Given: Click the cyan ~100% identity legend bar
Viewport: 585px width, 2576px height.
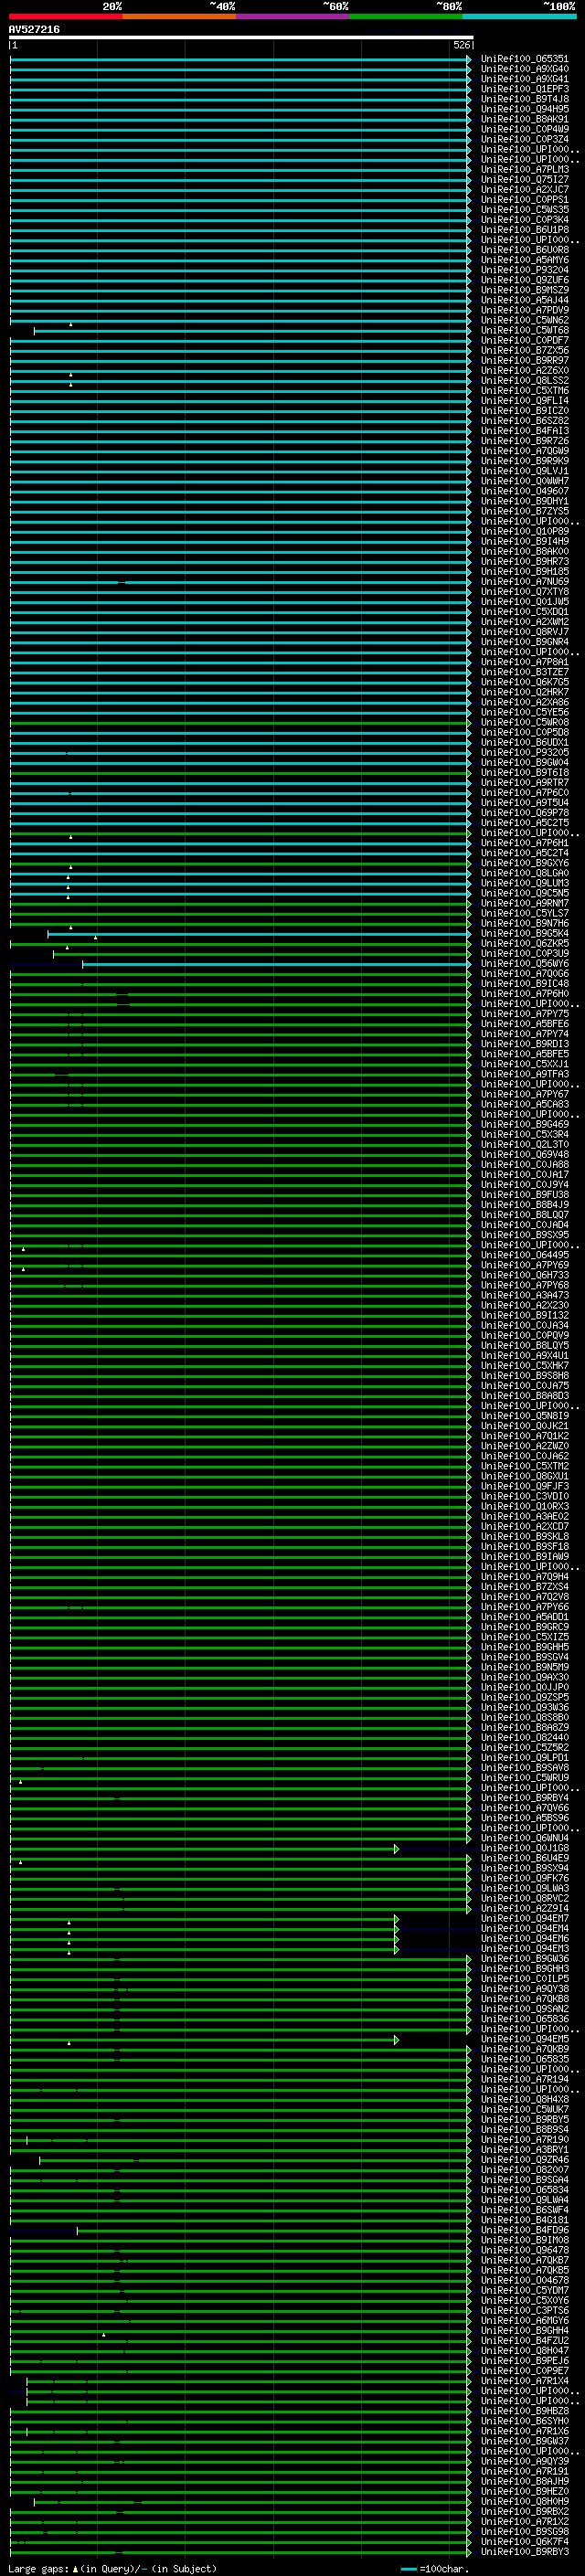Looking at the screenshot, I should click(519, 16).
